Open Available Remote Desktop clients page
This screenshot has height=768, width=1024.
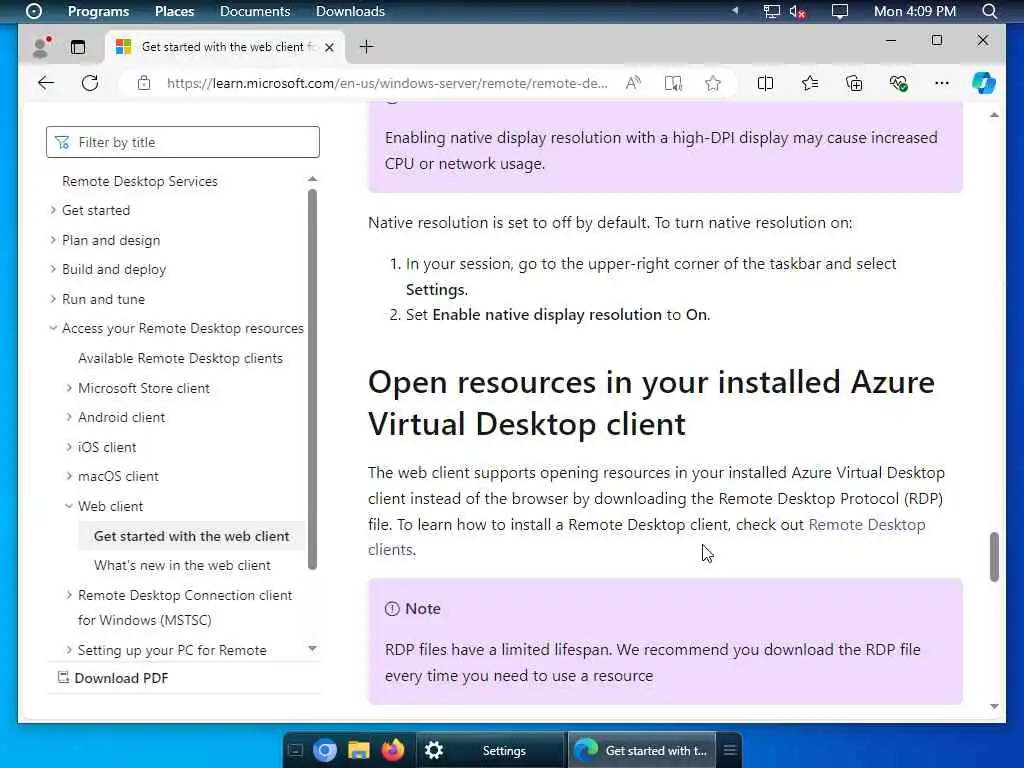(180, 358)
